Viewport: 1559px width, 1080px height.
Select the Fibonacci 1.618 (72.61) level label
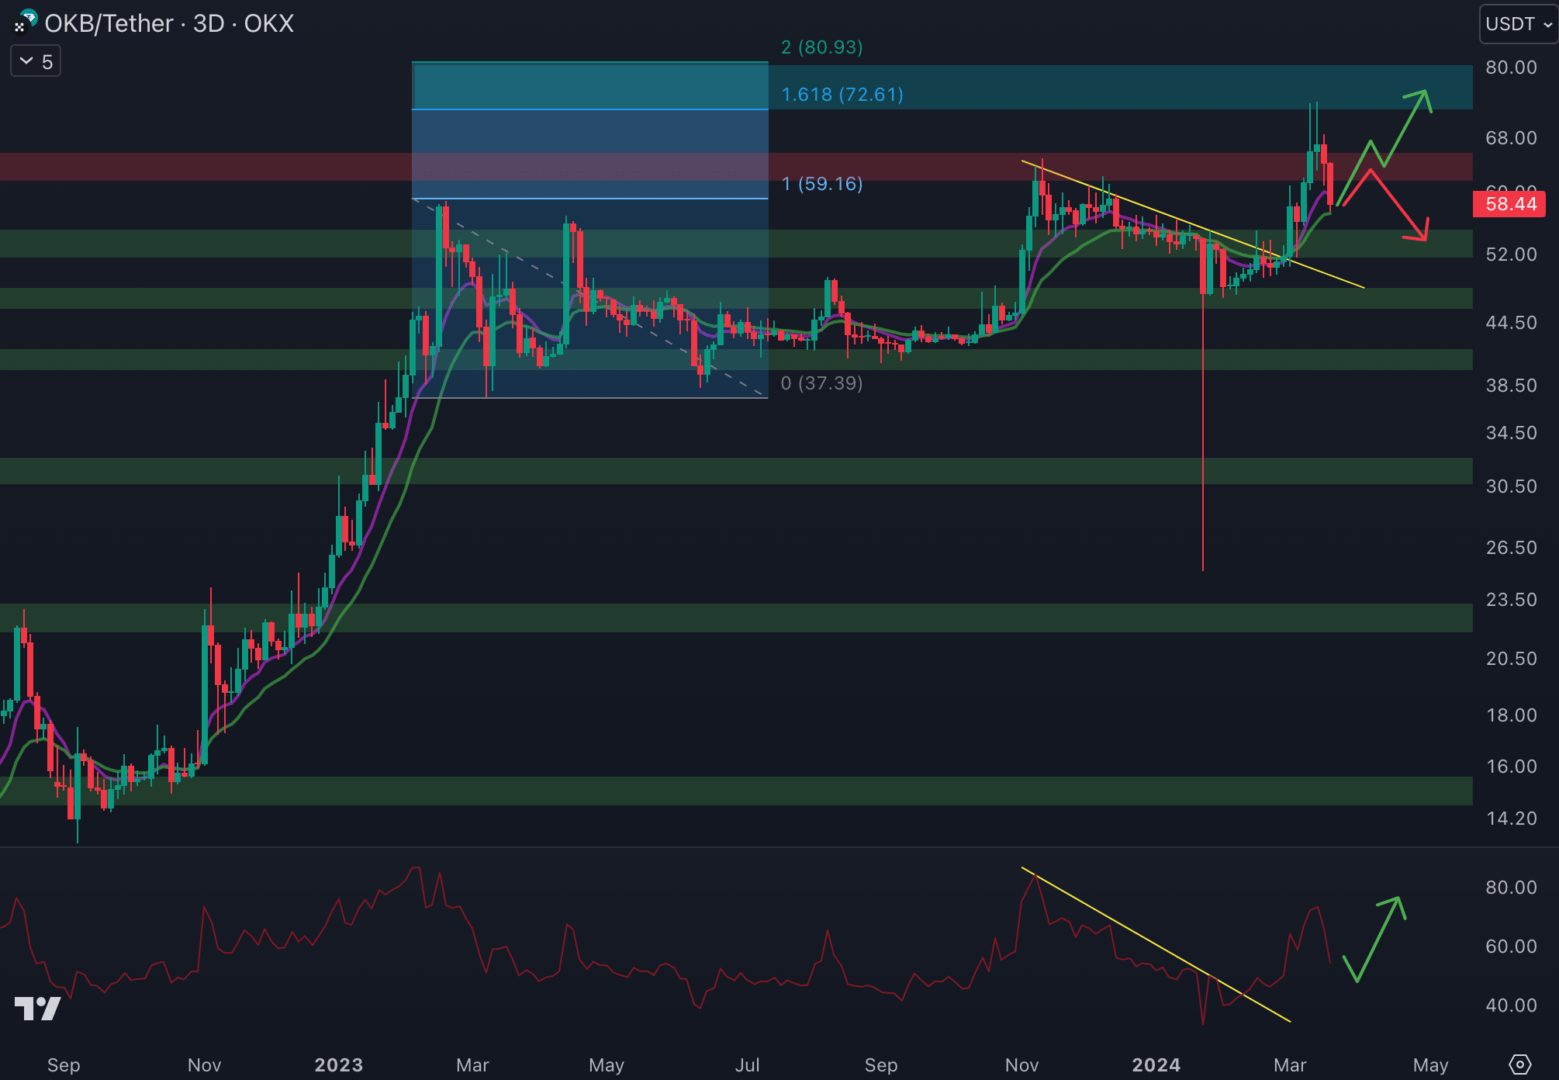pyautogui.click(x=842, y=94)
